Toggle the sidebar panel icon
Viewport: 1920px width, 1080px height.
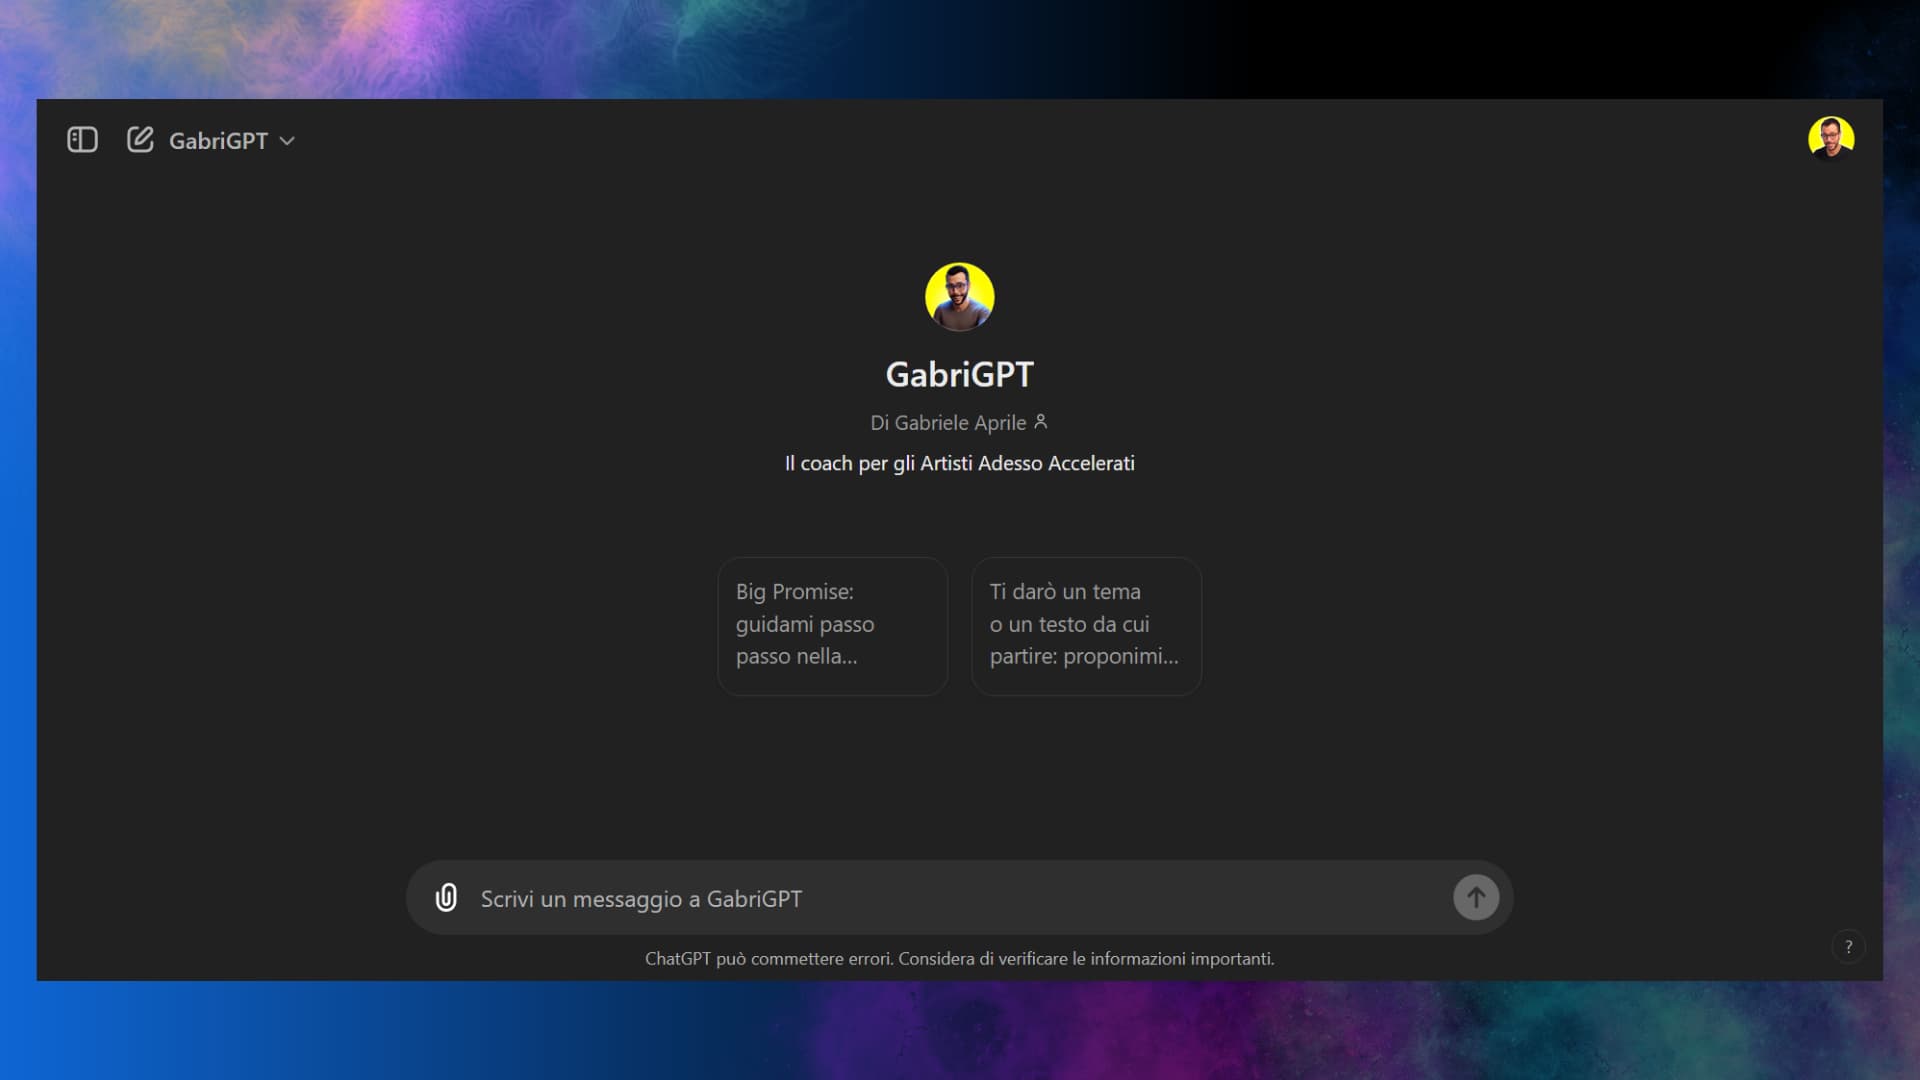point(82,140)
